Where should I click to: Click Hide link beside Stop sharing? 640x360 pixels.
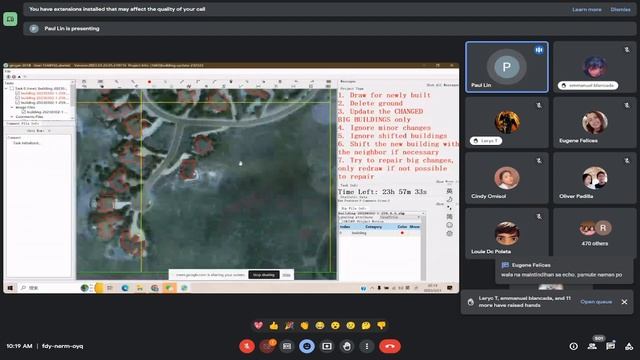287,275
